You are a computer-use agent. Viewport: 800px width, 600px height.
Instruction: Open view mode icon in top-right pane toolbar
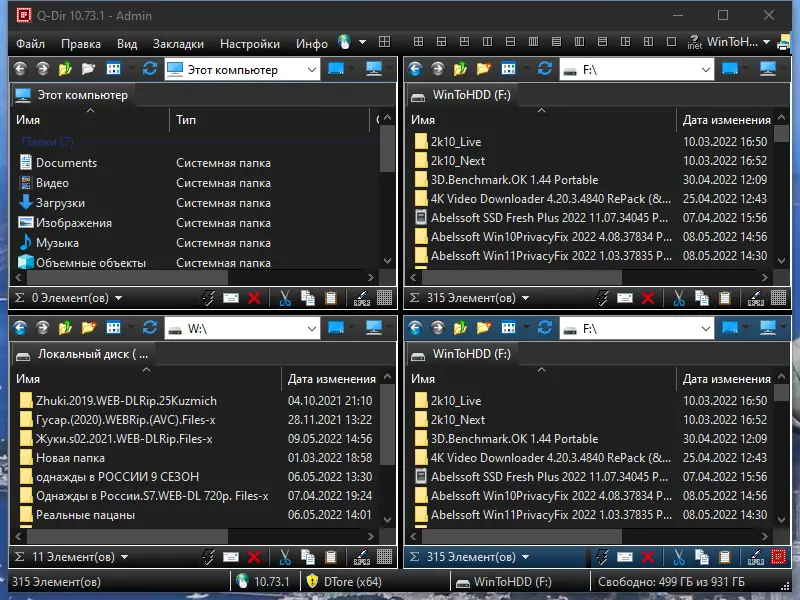(508, 69)
